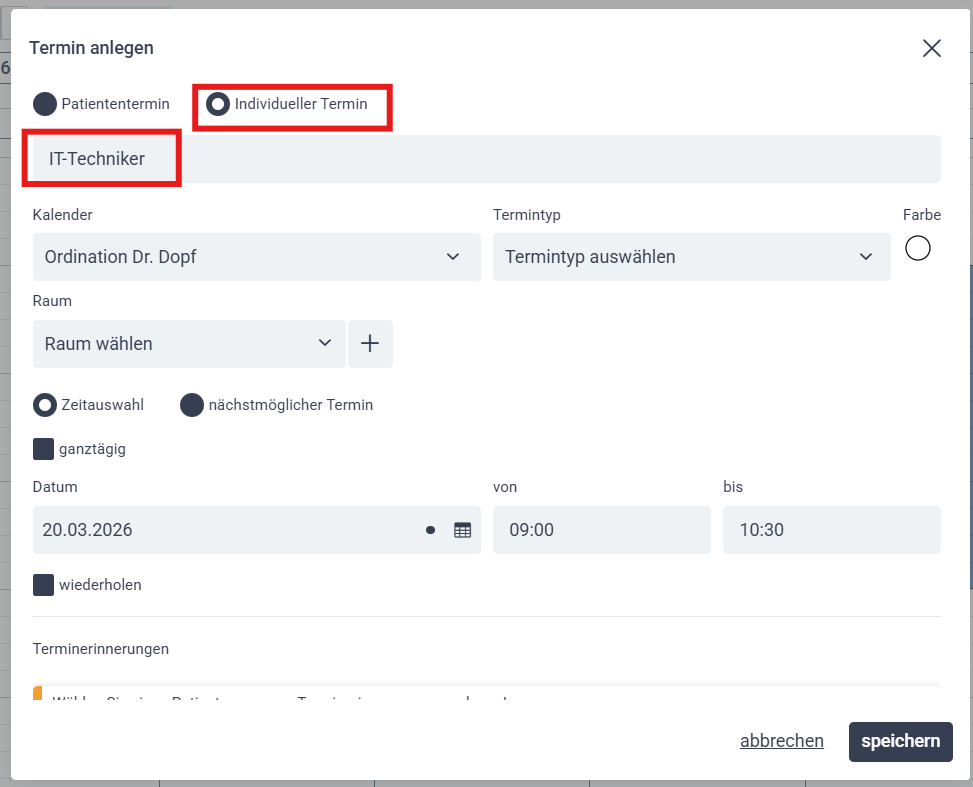This screenshot has width=973, height=787.
Task: Edit the von start time 09:00
Action: tap(601, 530)
